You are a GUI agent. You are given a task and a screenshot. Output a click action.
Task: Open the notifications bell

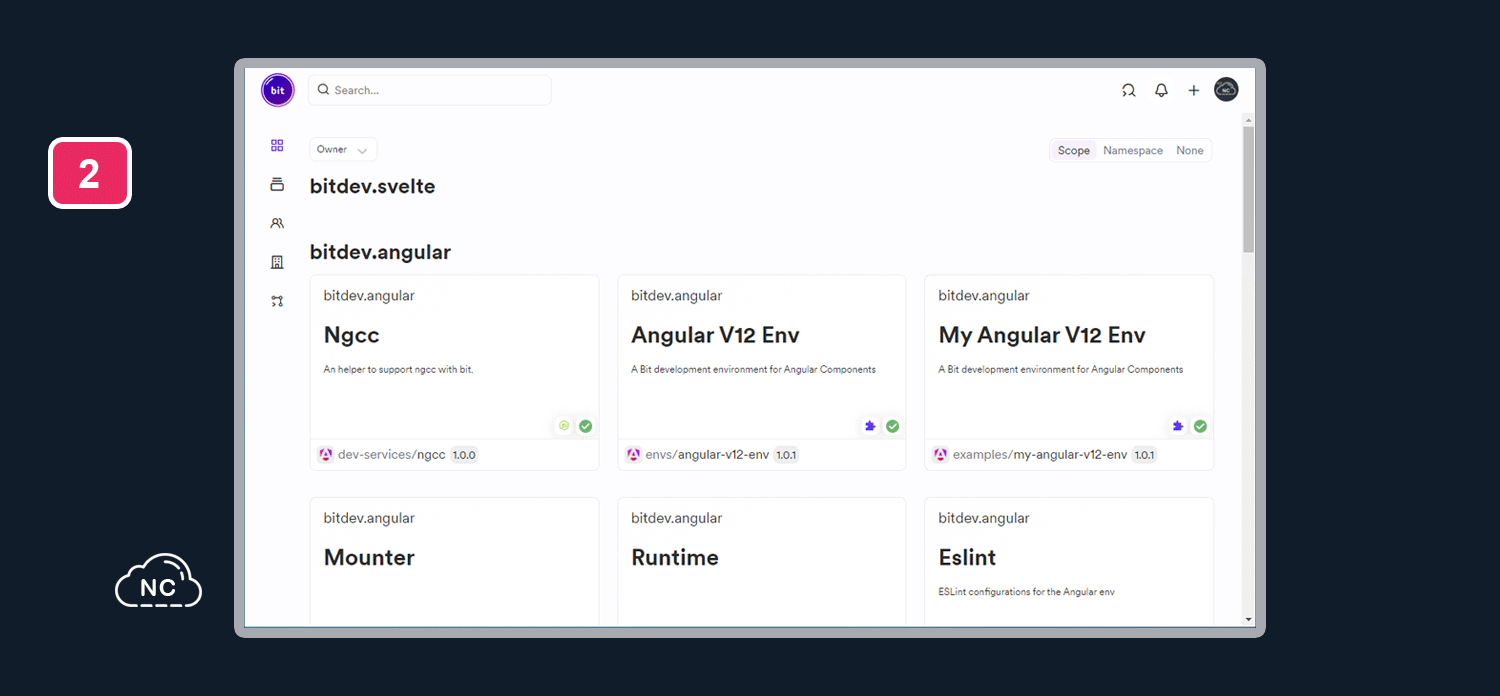point(1161,90)
